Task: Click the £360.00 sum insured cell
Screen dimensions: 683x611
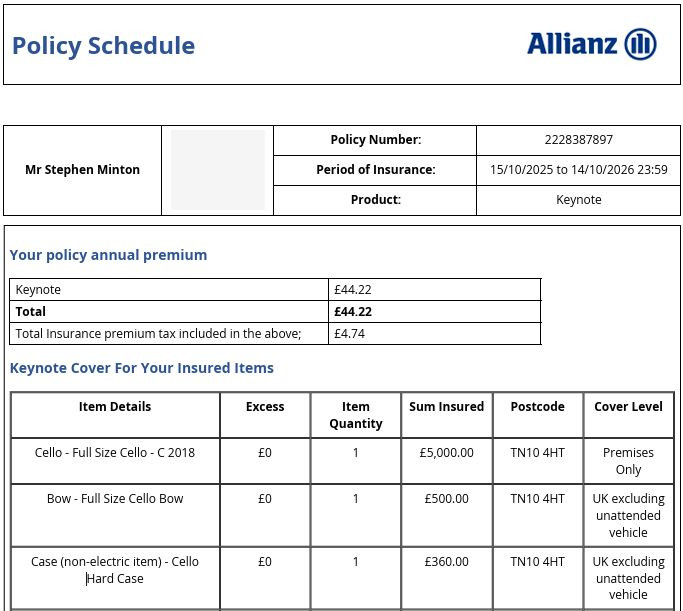Action: 446,562
